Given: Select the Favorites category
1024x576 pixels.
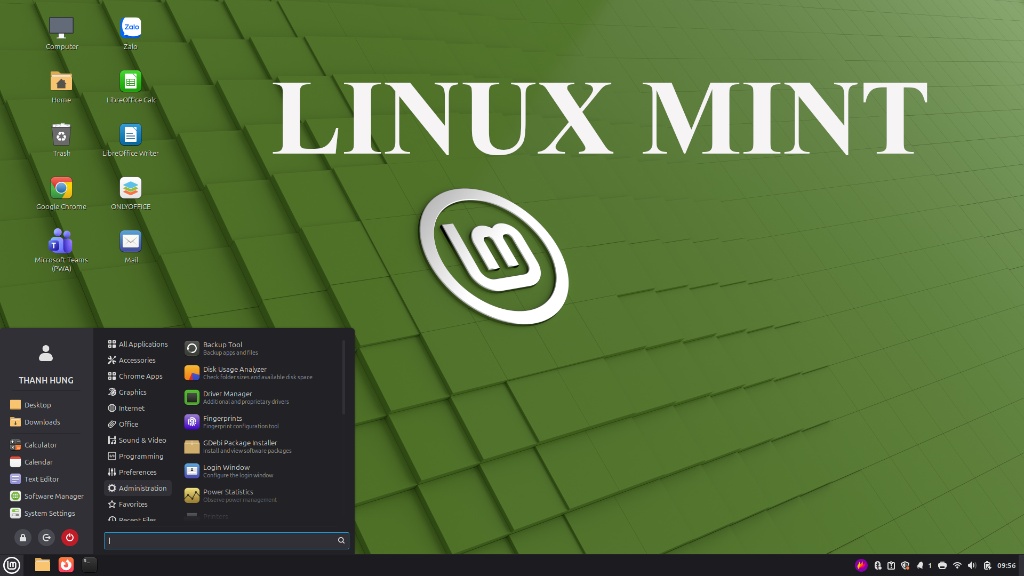Looking at the screenshot, I should (x=138, y=504).
